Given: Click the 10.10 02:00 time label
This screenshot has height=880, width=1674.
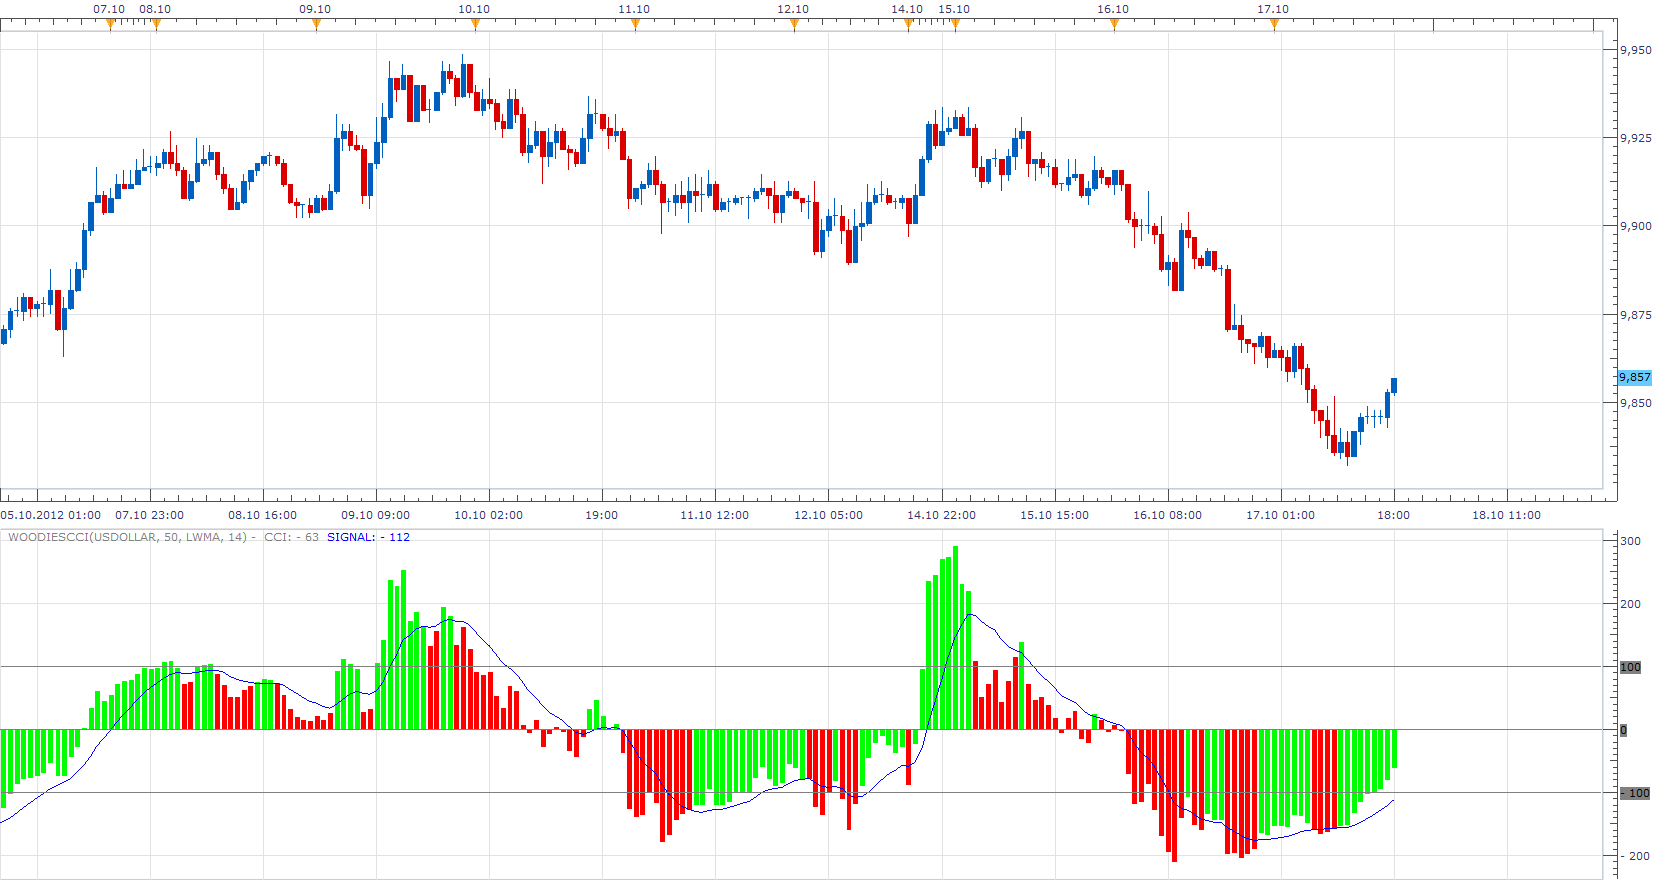Looking at the screenshot, I should point(488,515).
